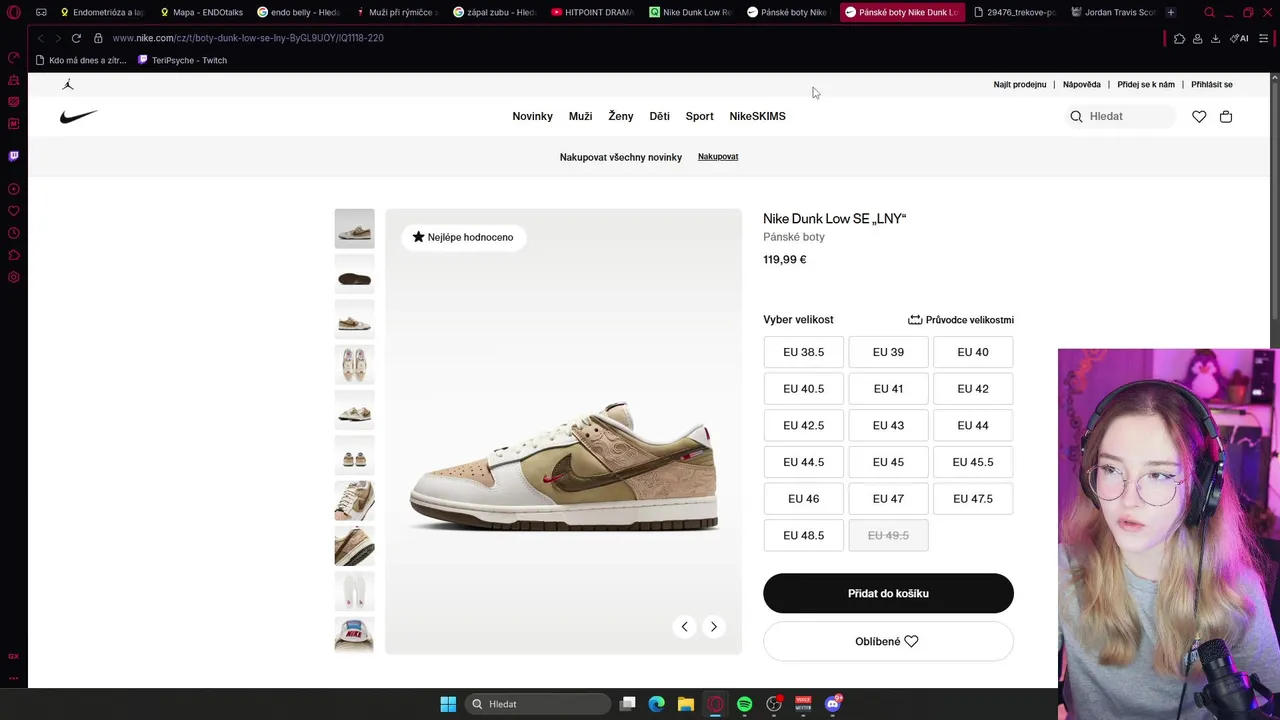
Task: Click the search magnifier icon next to Hledat
Action: (1076, 117)
